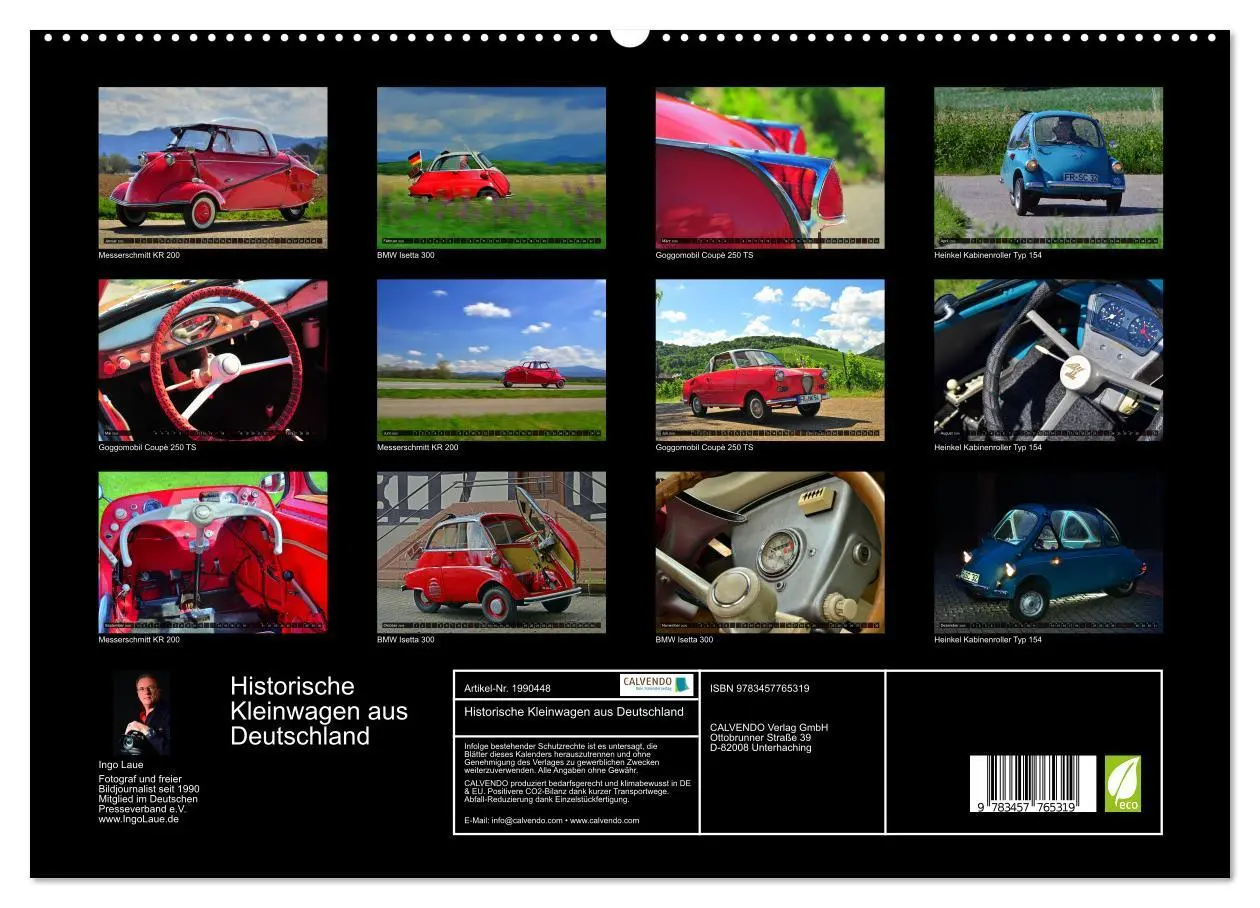
Task: Click the name Ingo Laue under the portrait
Action: (120, 765)
